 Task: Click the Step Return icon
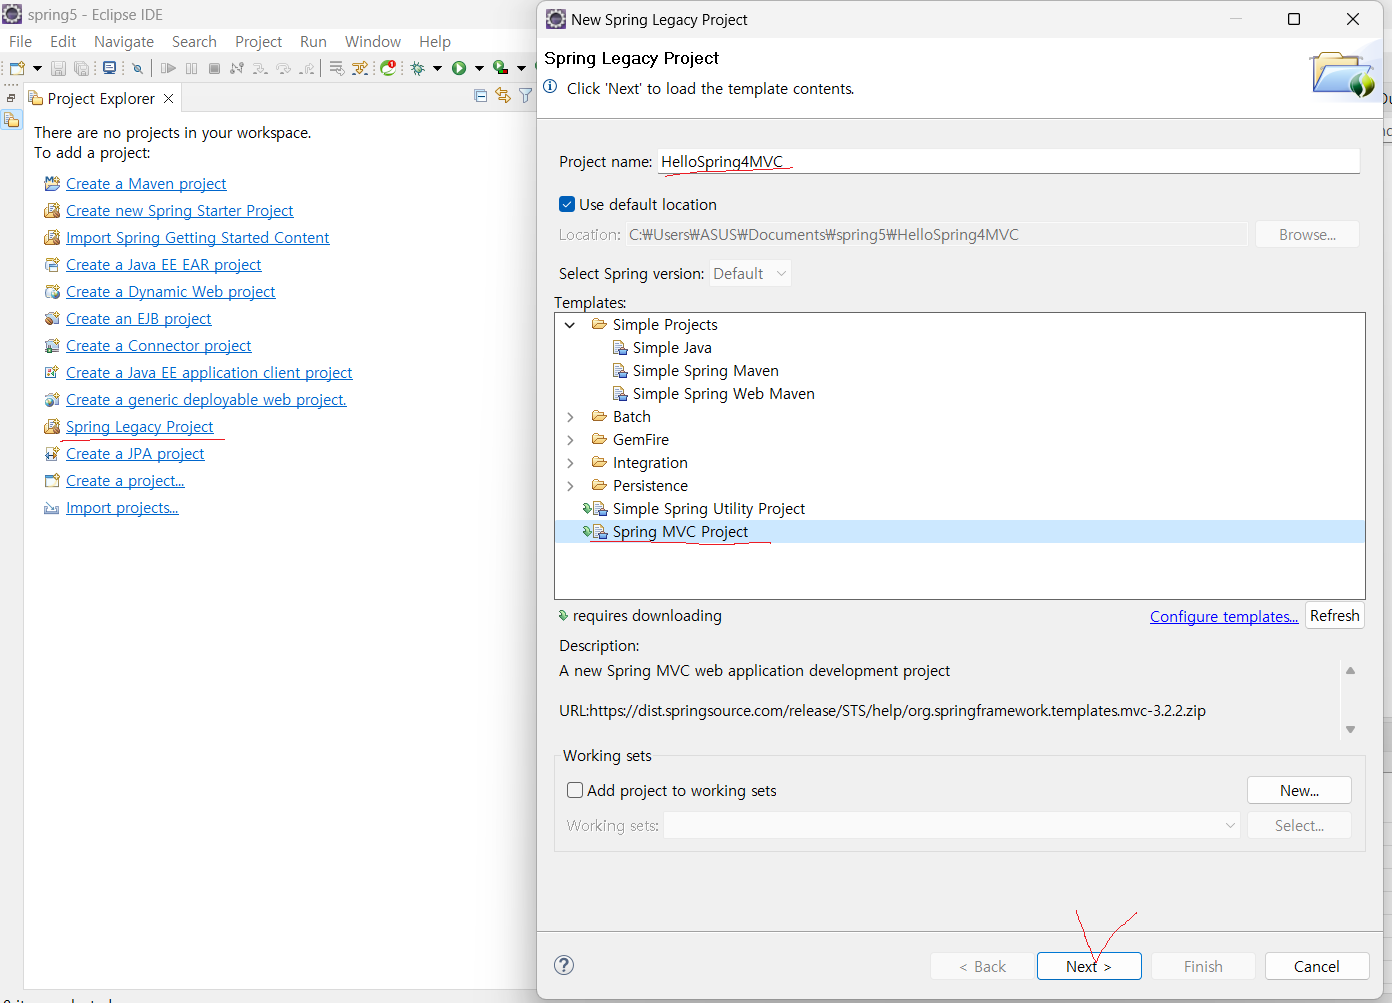pos(307,68)
